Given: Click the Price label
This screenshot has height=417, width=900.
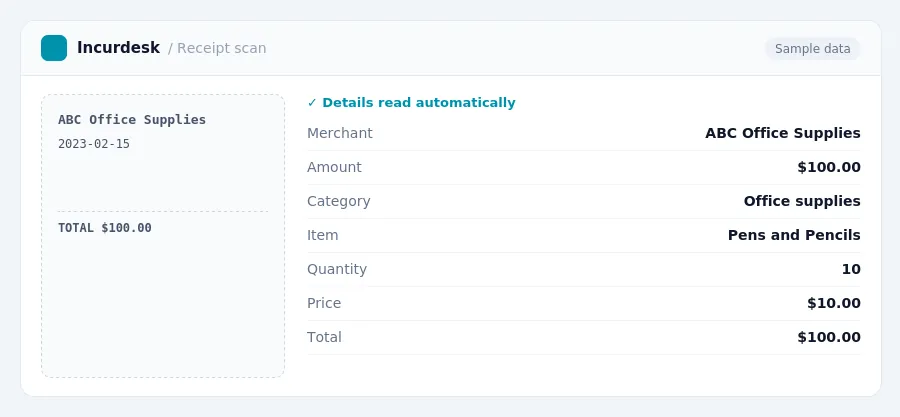Looking at the screenshot, I should pos(324,303).
